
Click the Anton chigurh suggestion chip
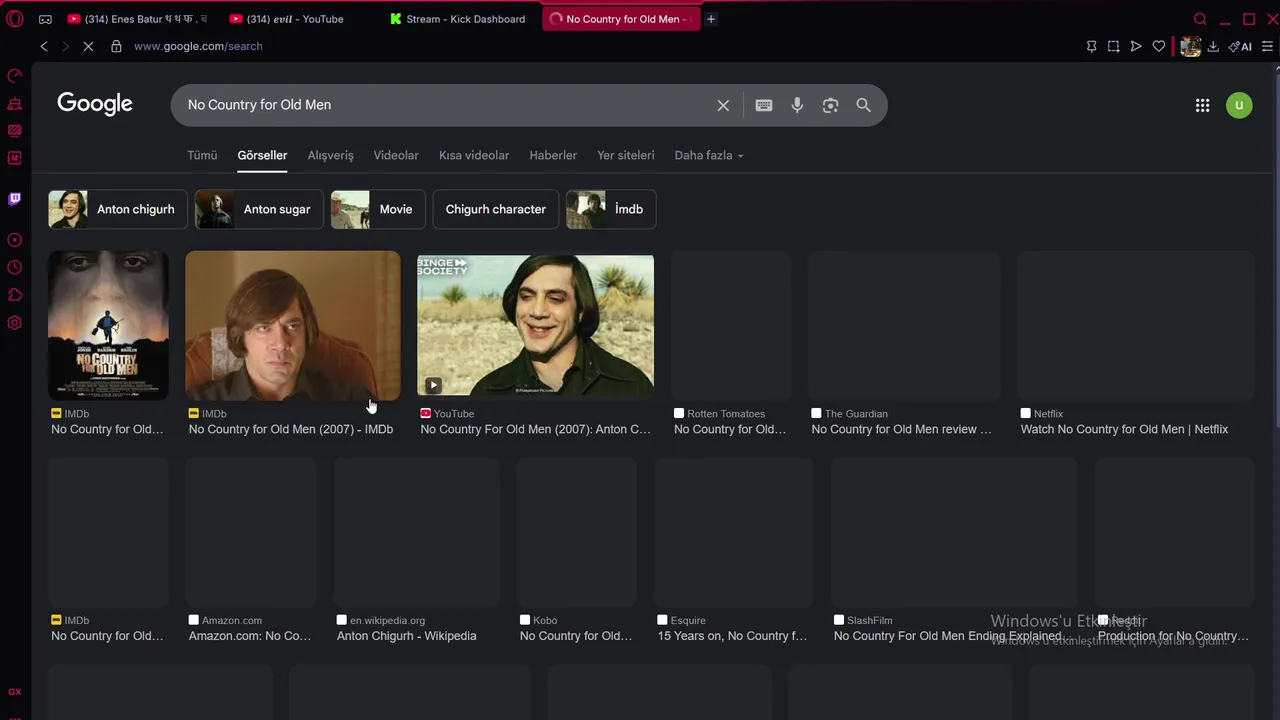point(118,209)
